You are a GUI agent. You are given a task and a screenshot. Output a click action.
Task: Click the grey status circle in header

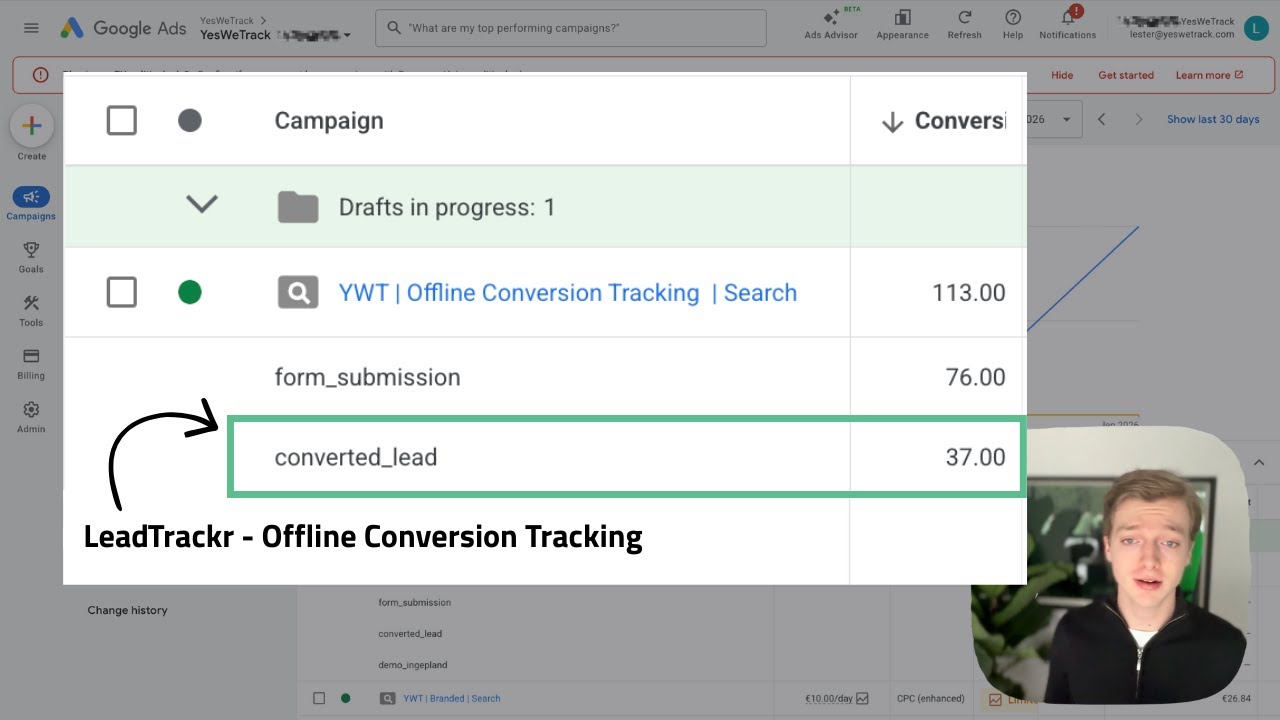click(190, 121)
